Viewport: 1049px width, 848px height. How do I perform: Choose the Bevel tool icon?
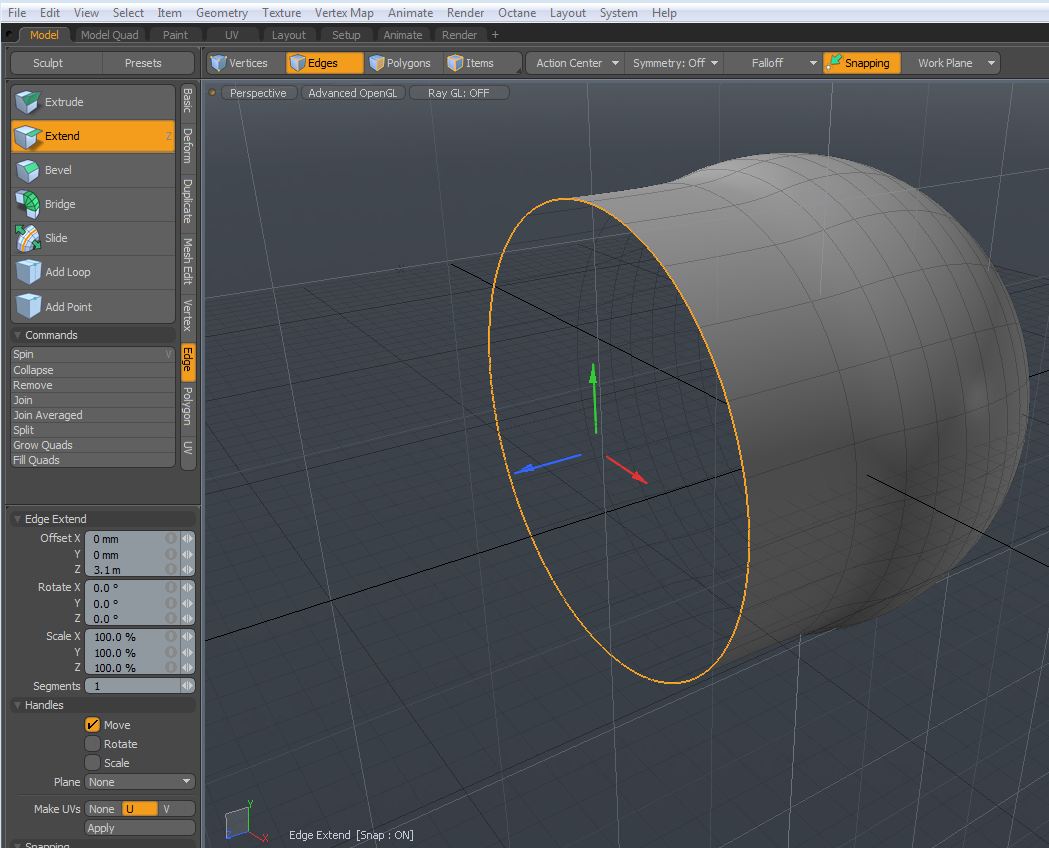[x=27, y=171]
